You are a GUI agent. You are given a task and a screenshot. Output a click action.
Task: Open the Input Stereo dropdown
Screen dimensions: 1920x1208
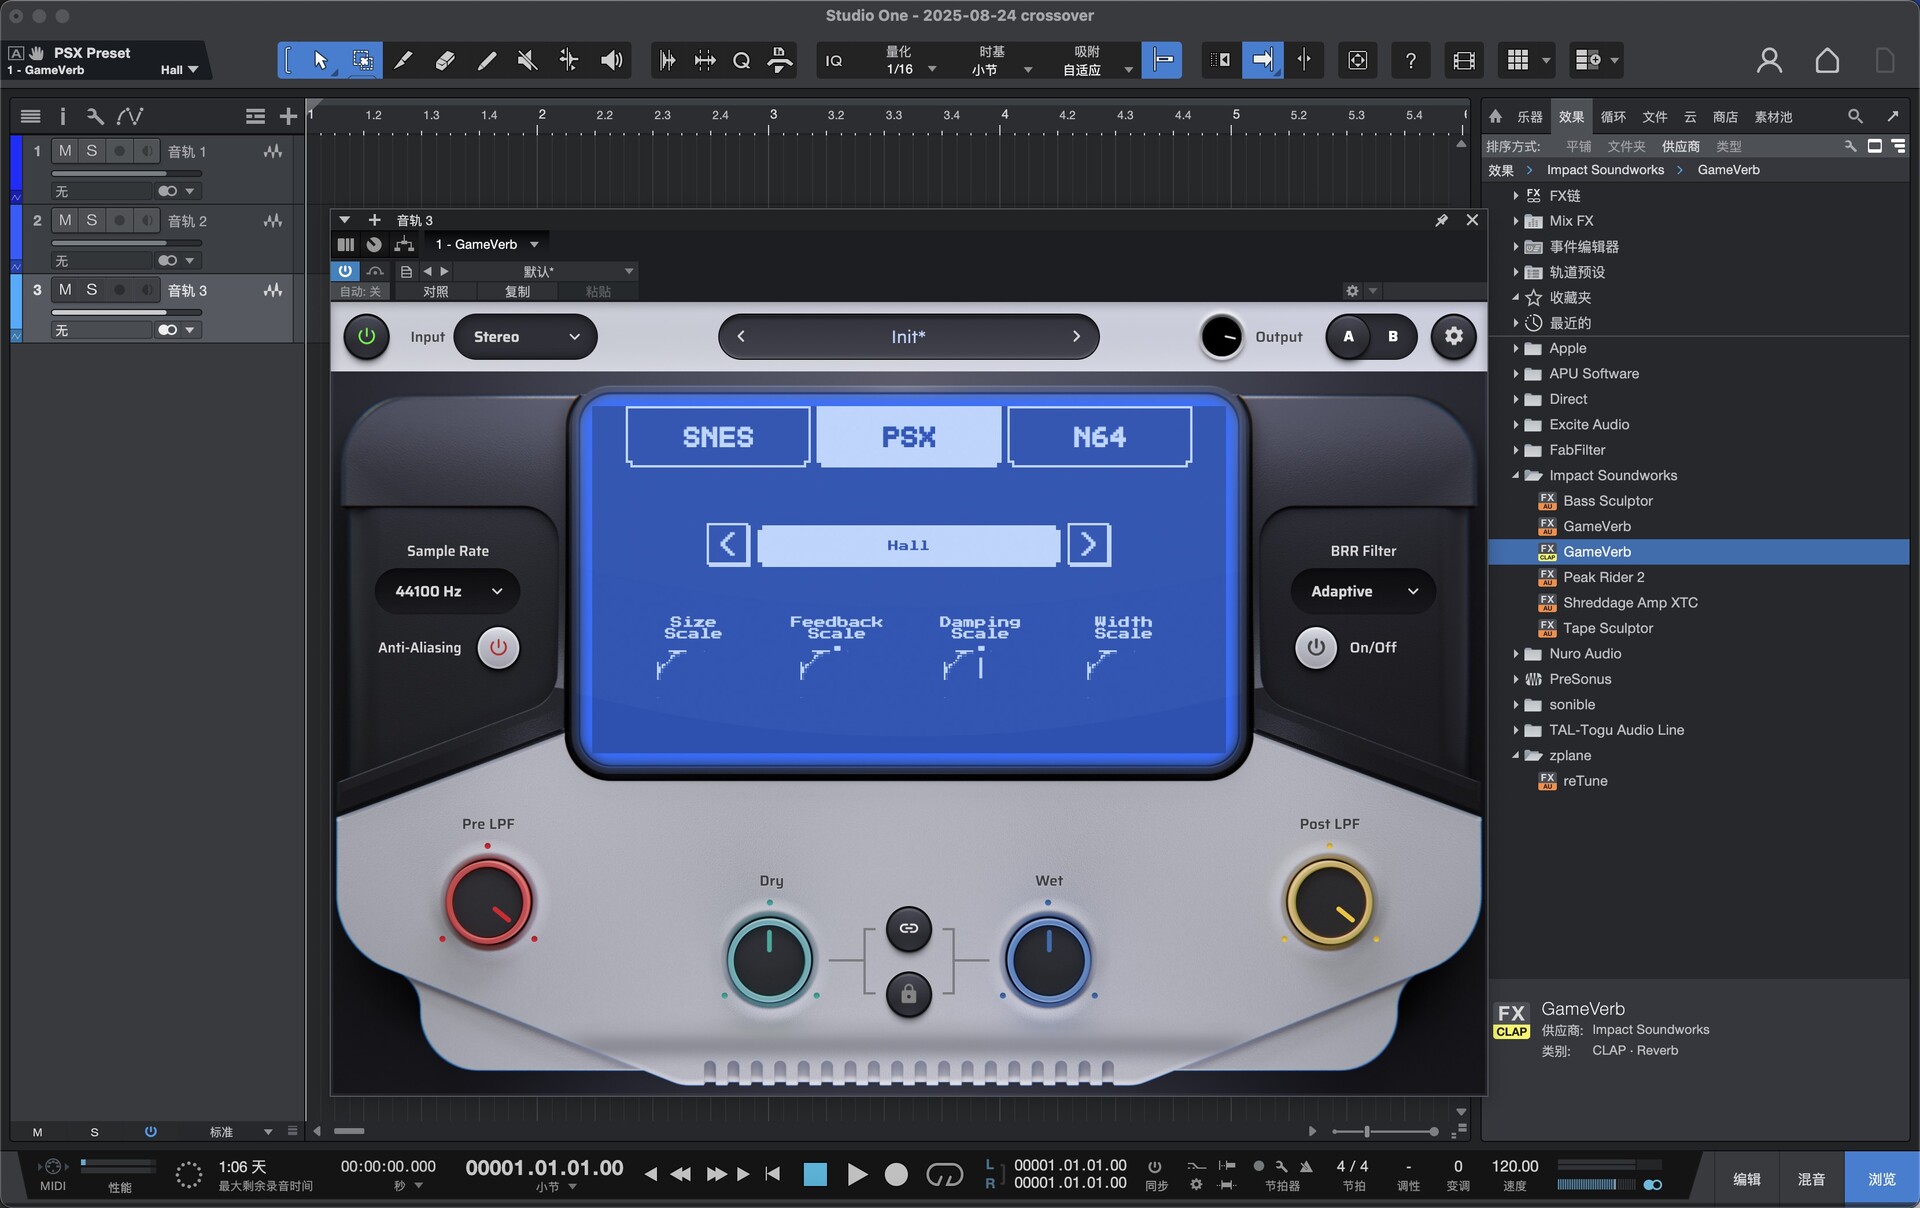click(525, 337)
